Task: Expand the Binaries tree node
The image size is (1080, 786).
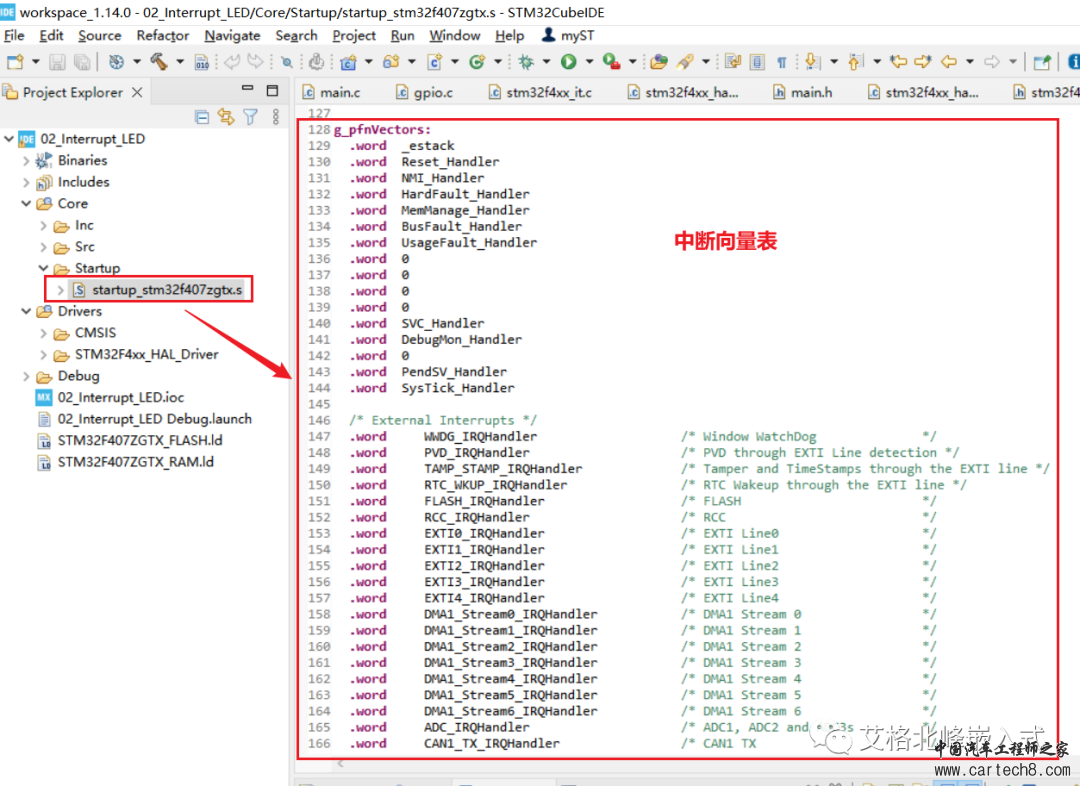Action: 26,161
